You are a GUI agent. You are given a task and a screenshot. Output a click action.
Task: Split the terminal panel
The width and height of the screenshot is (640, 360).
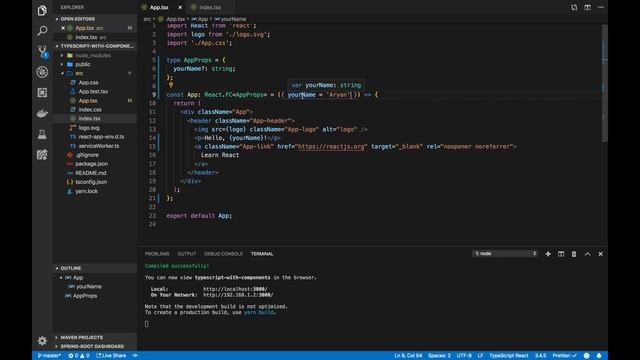click(x=561, y=254)
